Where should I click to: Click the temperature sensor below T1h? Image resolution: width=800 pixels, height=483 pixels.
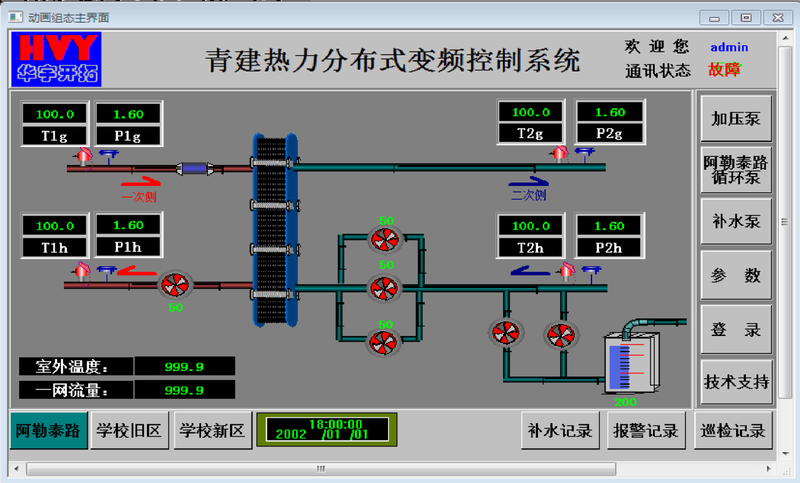82,271
